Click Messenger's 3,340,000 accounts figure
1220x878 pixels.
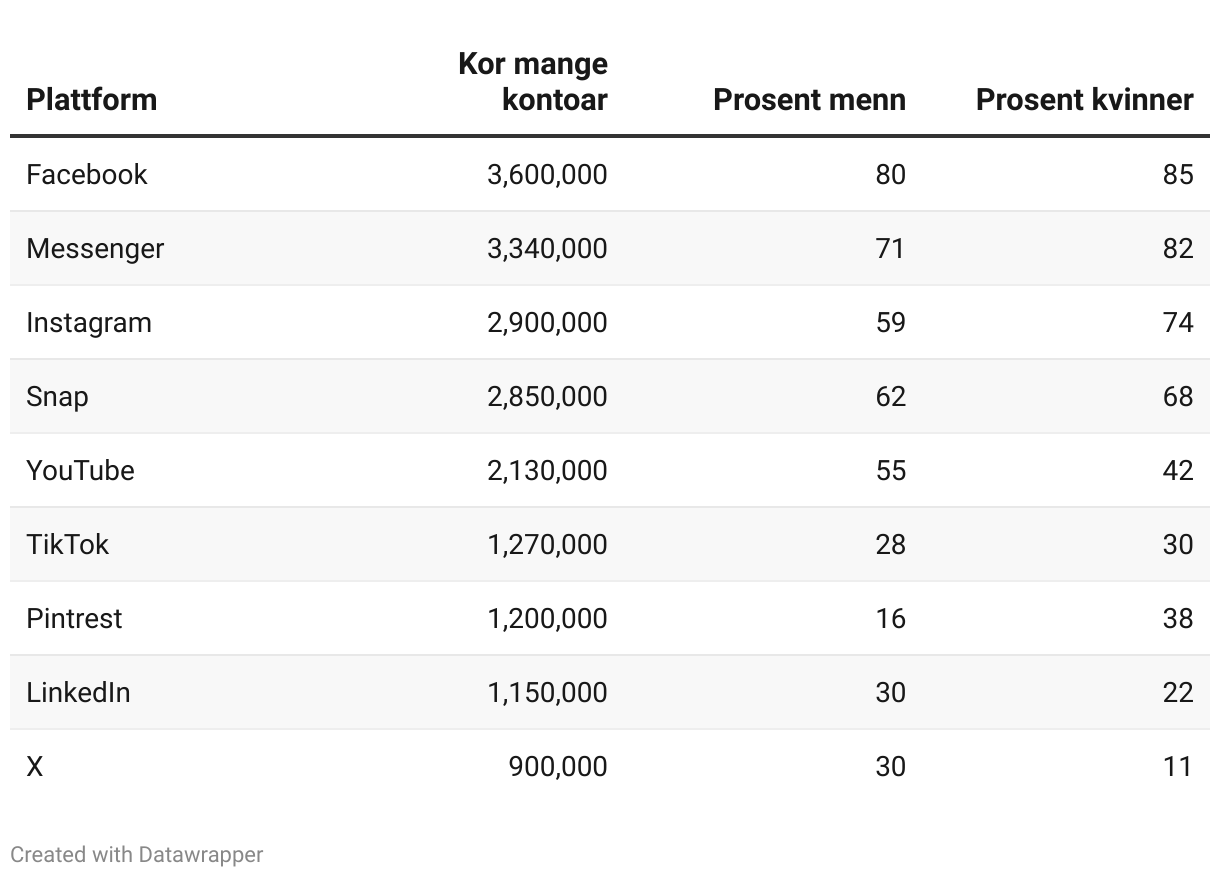(547, 249)
